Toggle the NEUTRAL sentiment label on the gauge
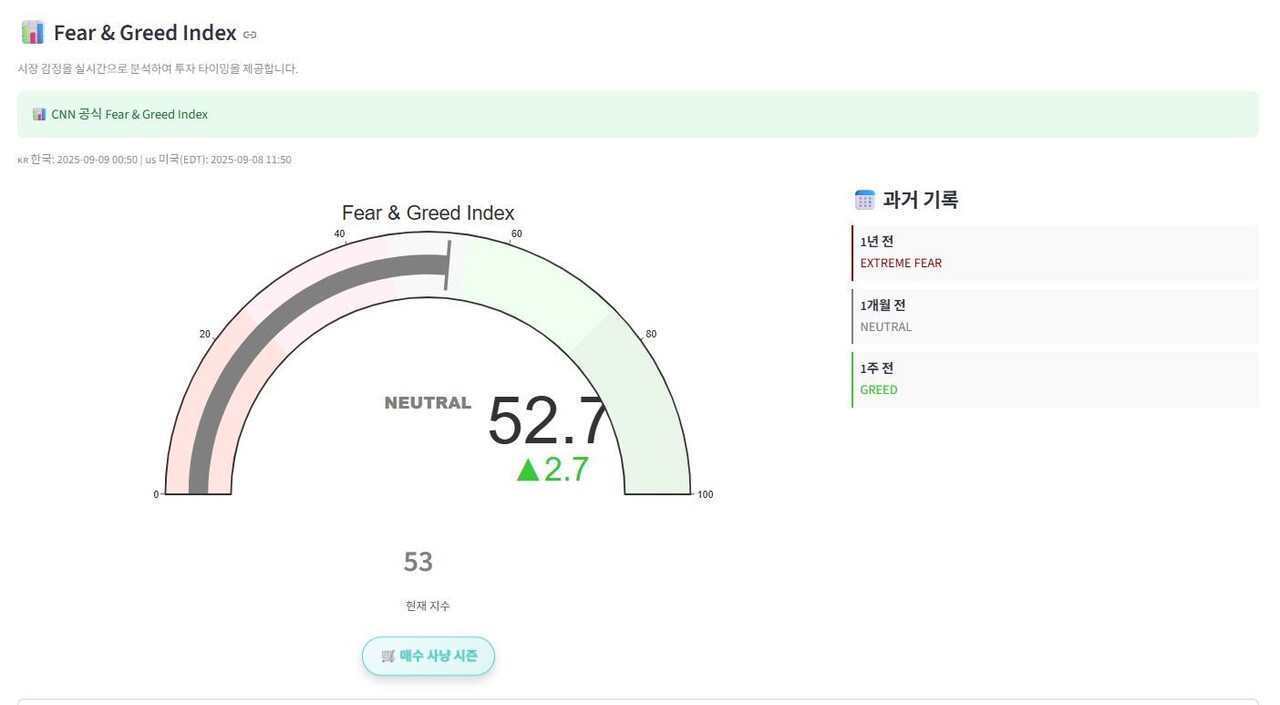The image size is (1280, 705). pos(427,402)
